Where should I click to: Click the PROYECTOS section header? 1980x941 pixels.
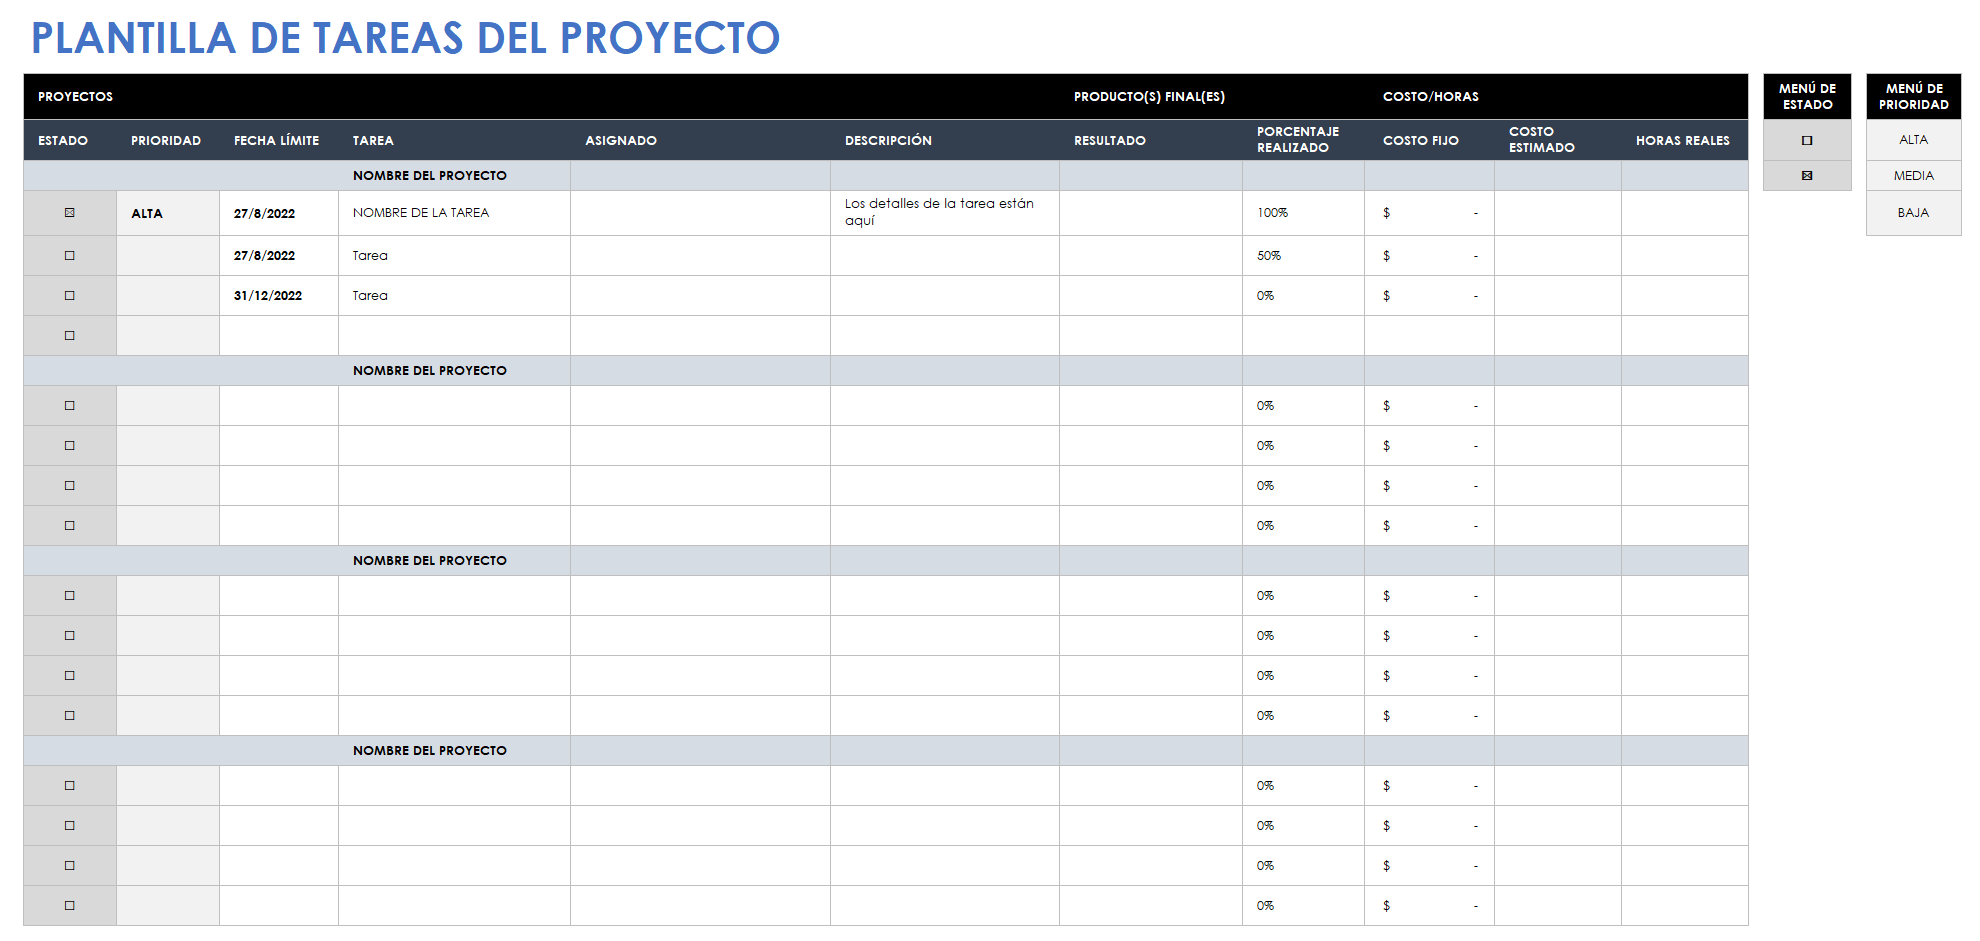coord(76,97)
